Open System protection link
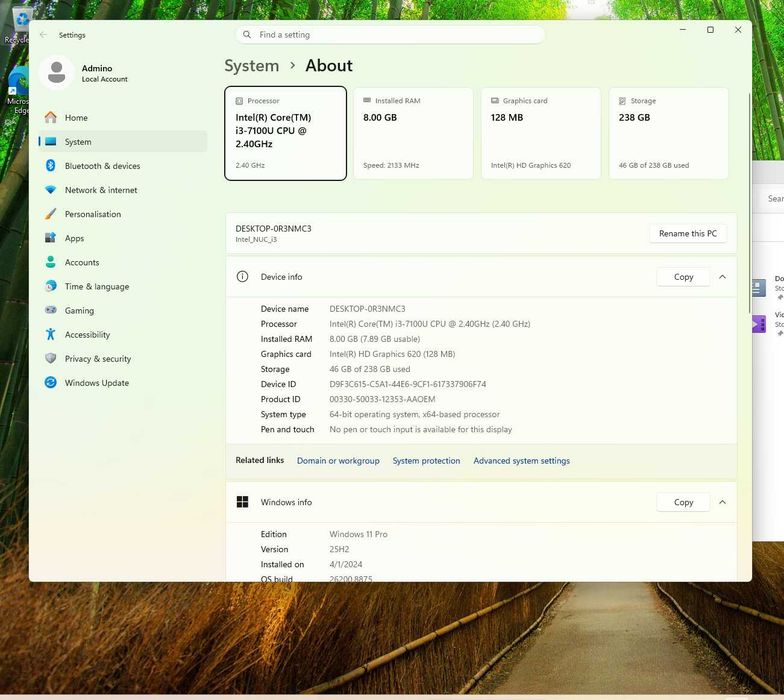Screen dimensions: 784x700 pyautogui.click(x=426, y=460)
